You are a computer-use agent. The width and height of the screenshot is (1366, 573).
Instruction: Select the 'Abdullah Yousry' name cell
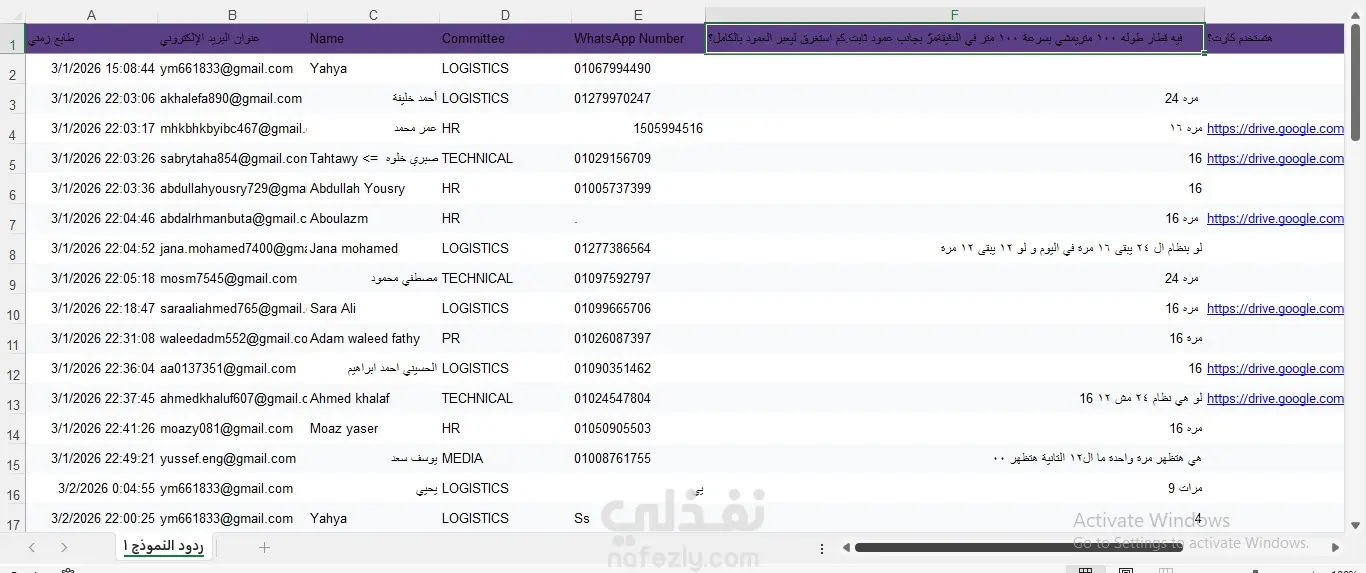point(373,188)
